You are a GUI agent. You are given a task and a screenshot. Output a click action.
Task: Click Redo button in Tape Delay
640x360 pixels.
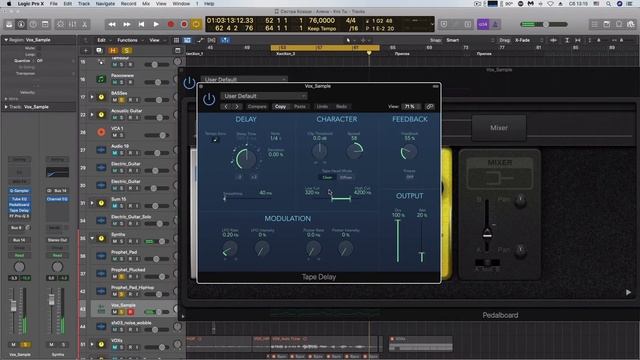[341, 107]
